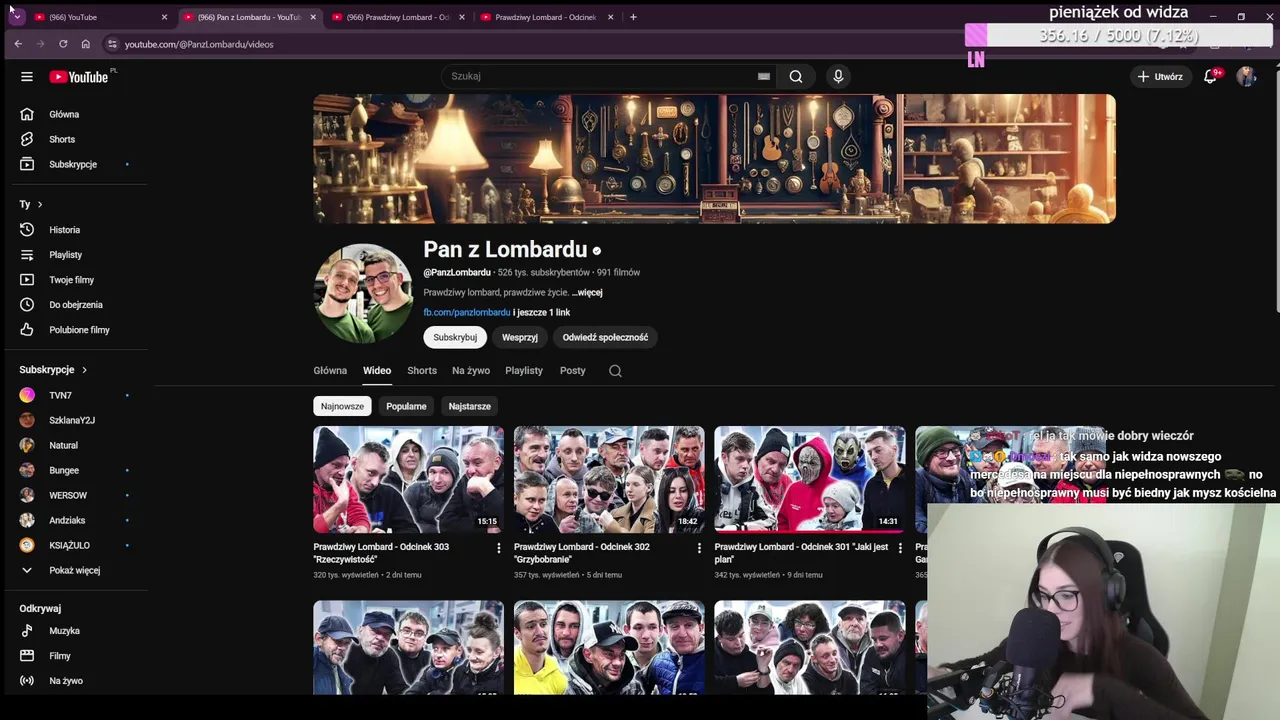Open Odcinek 301 video thumbnail
The height and width of the screenshot is (720, 1280).
pos(810,480)
